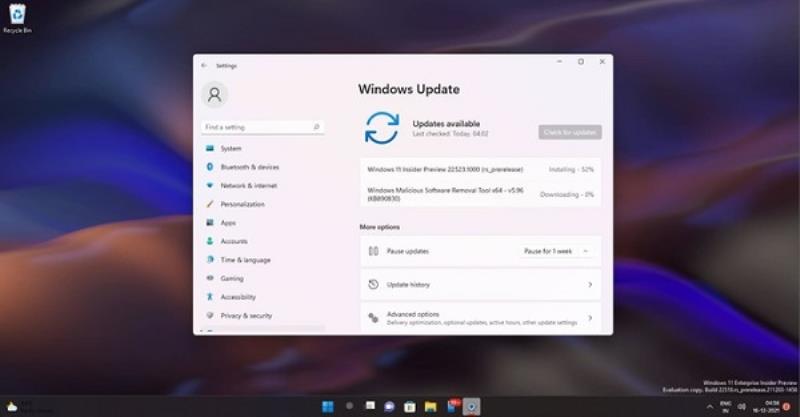Click the Advanced options gears icon

373,318
